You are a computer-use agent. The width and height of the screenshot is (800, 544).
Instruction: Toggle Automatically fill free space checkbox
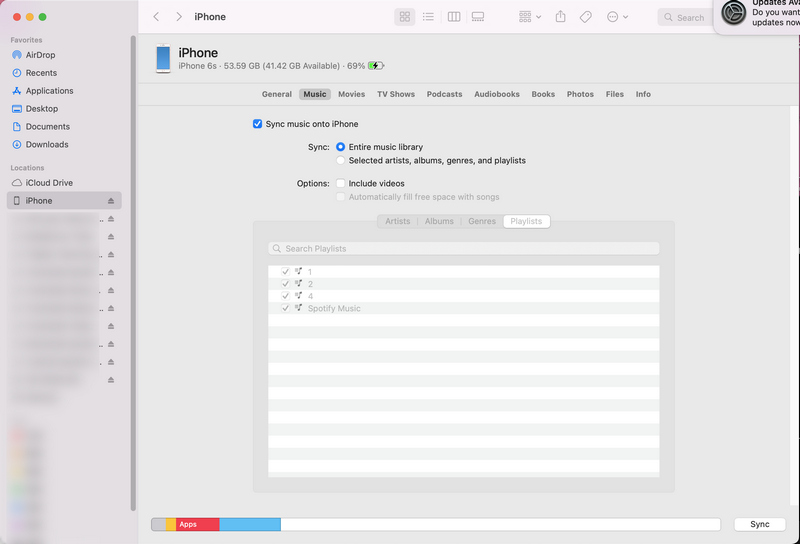pyautogui.click(x=340, y=196)
